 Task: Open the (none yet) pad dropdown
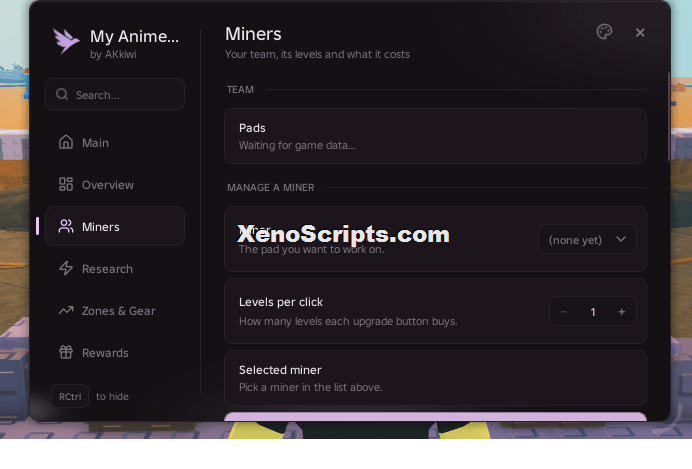(x=587, y=239)
